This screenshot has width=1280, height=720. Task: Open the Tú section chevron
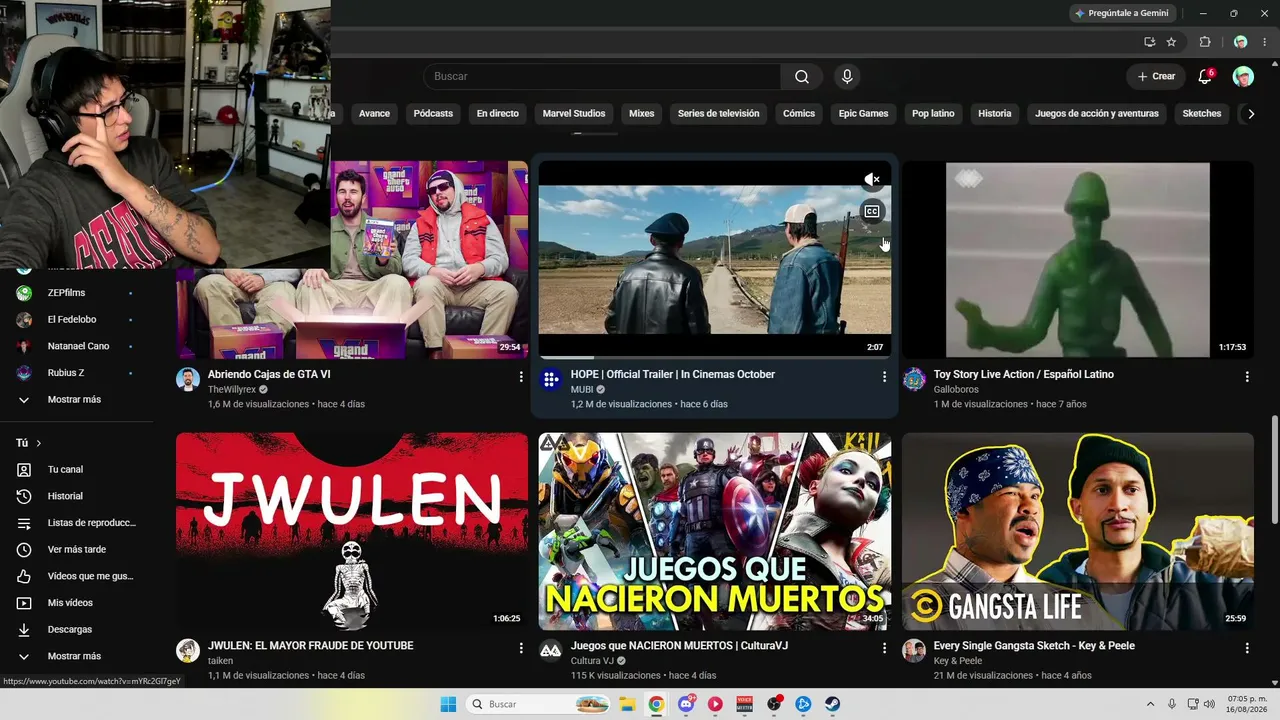coord(39,443)
